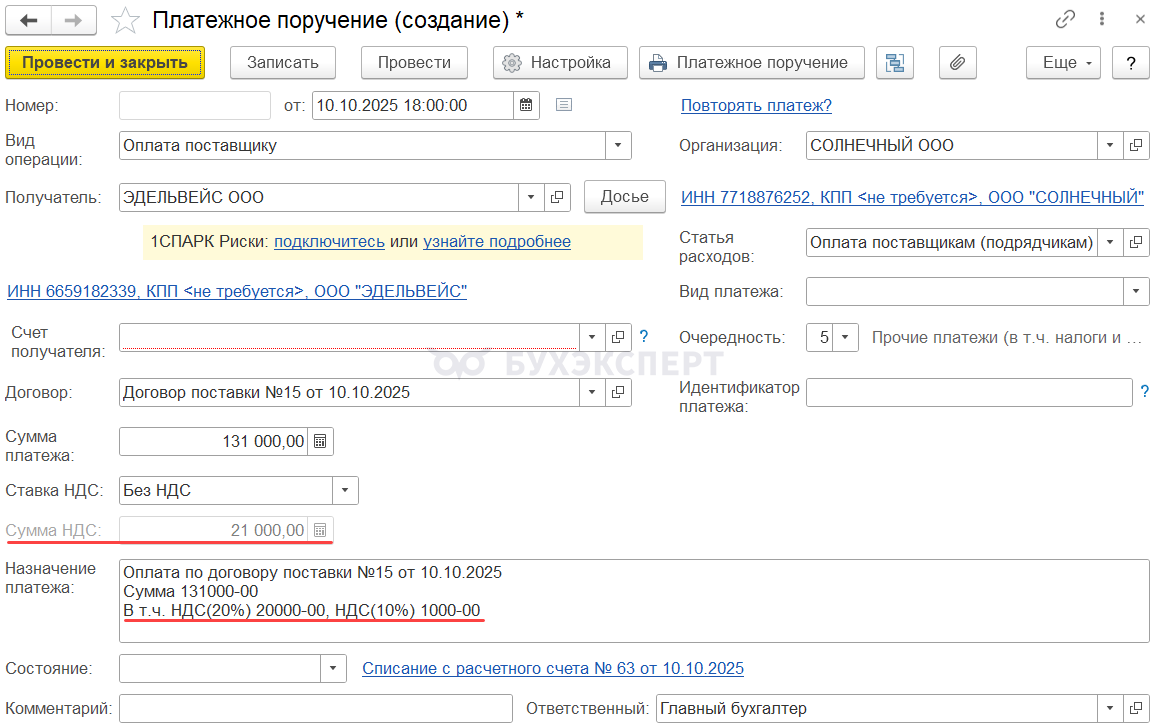Click Провести и закрыть button
The height and width of the screenshot is (727, 1151).
[105, 62]
